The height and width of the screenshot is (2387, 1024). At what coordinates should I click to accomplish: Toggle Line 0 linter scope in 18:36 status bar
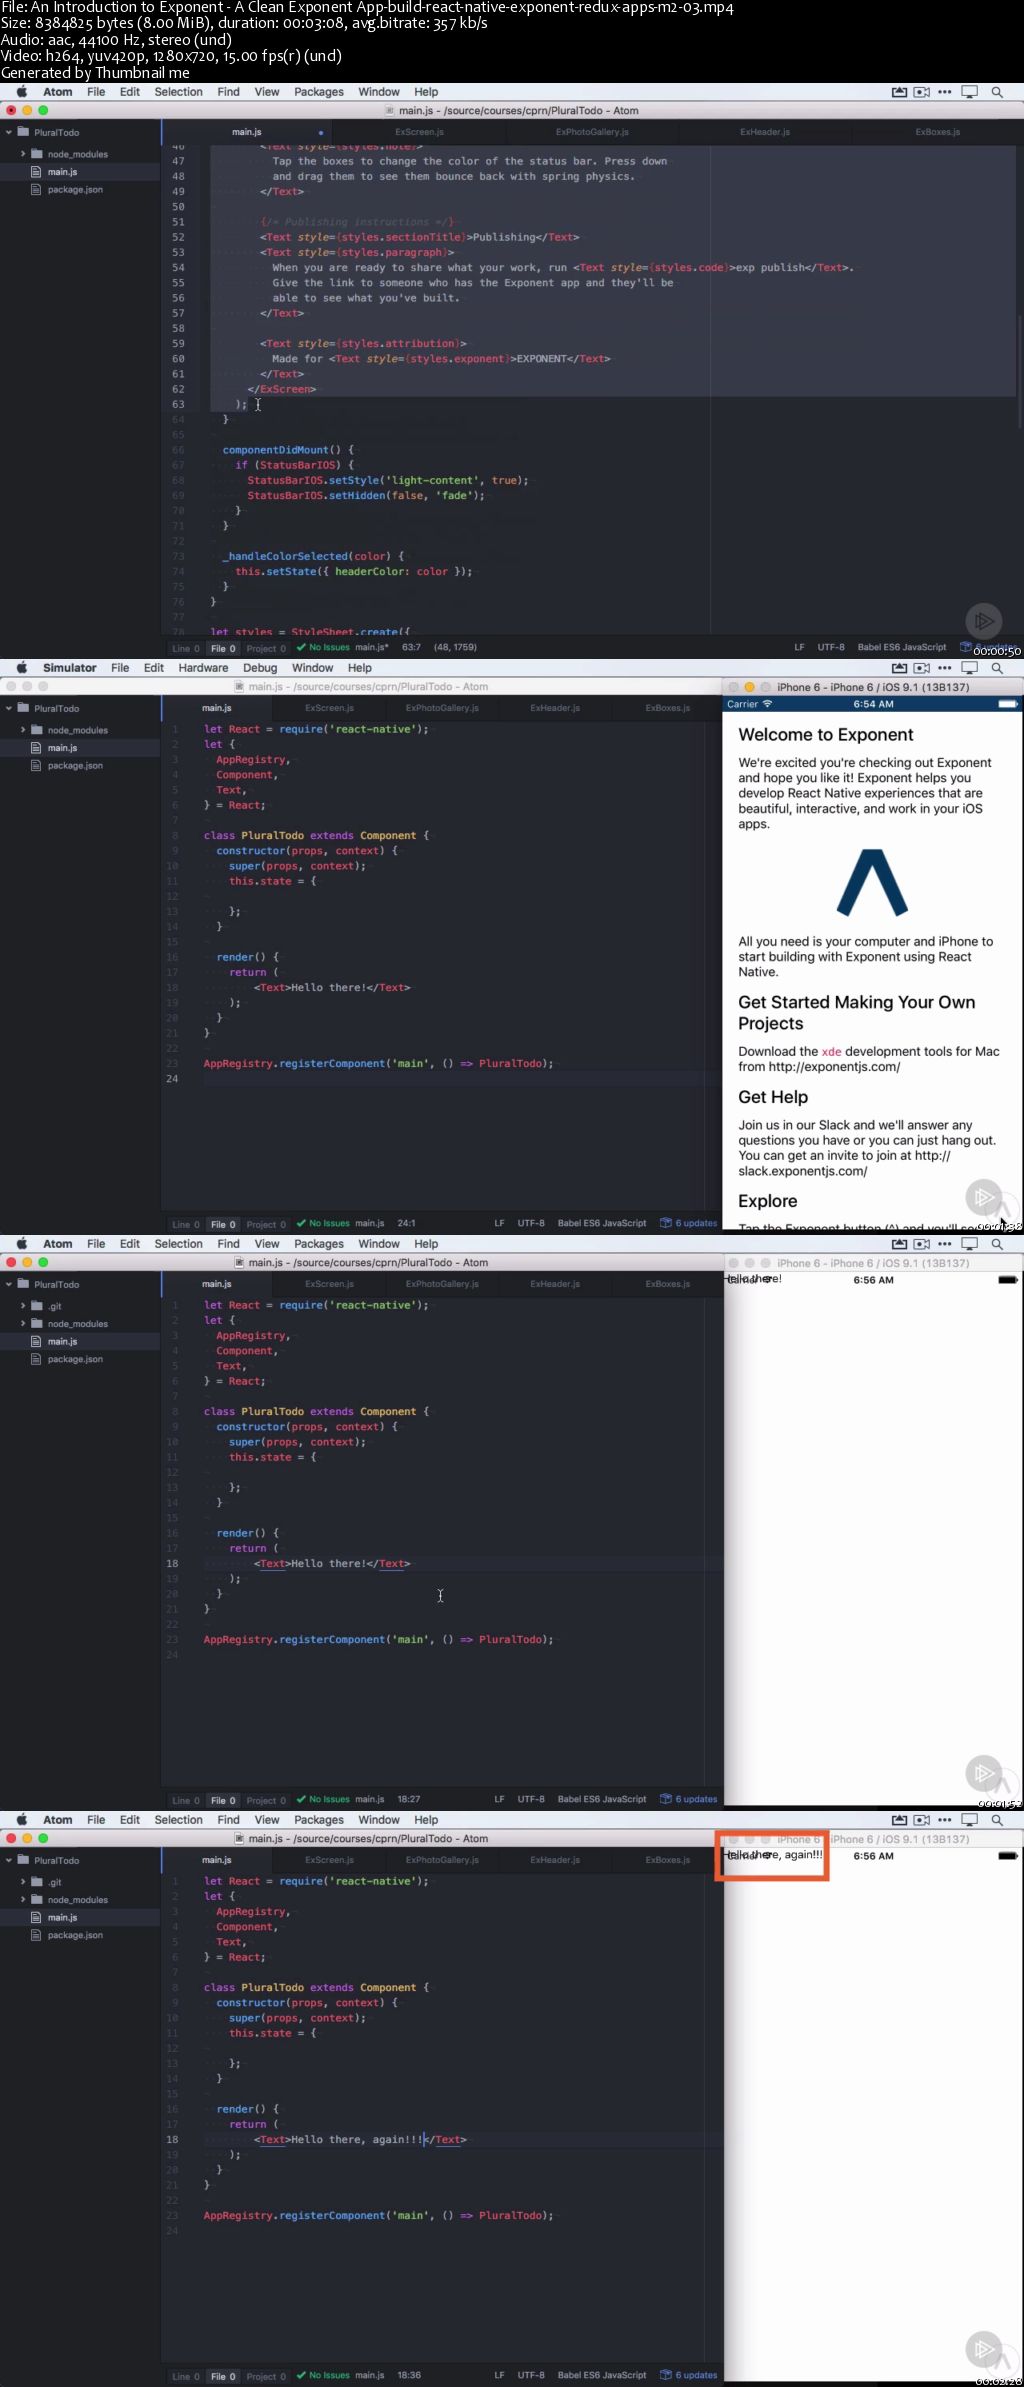click(x=185, y=2377)
